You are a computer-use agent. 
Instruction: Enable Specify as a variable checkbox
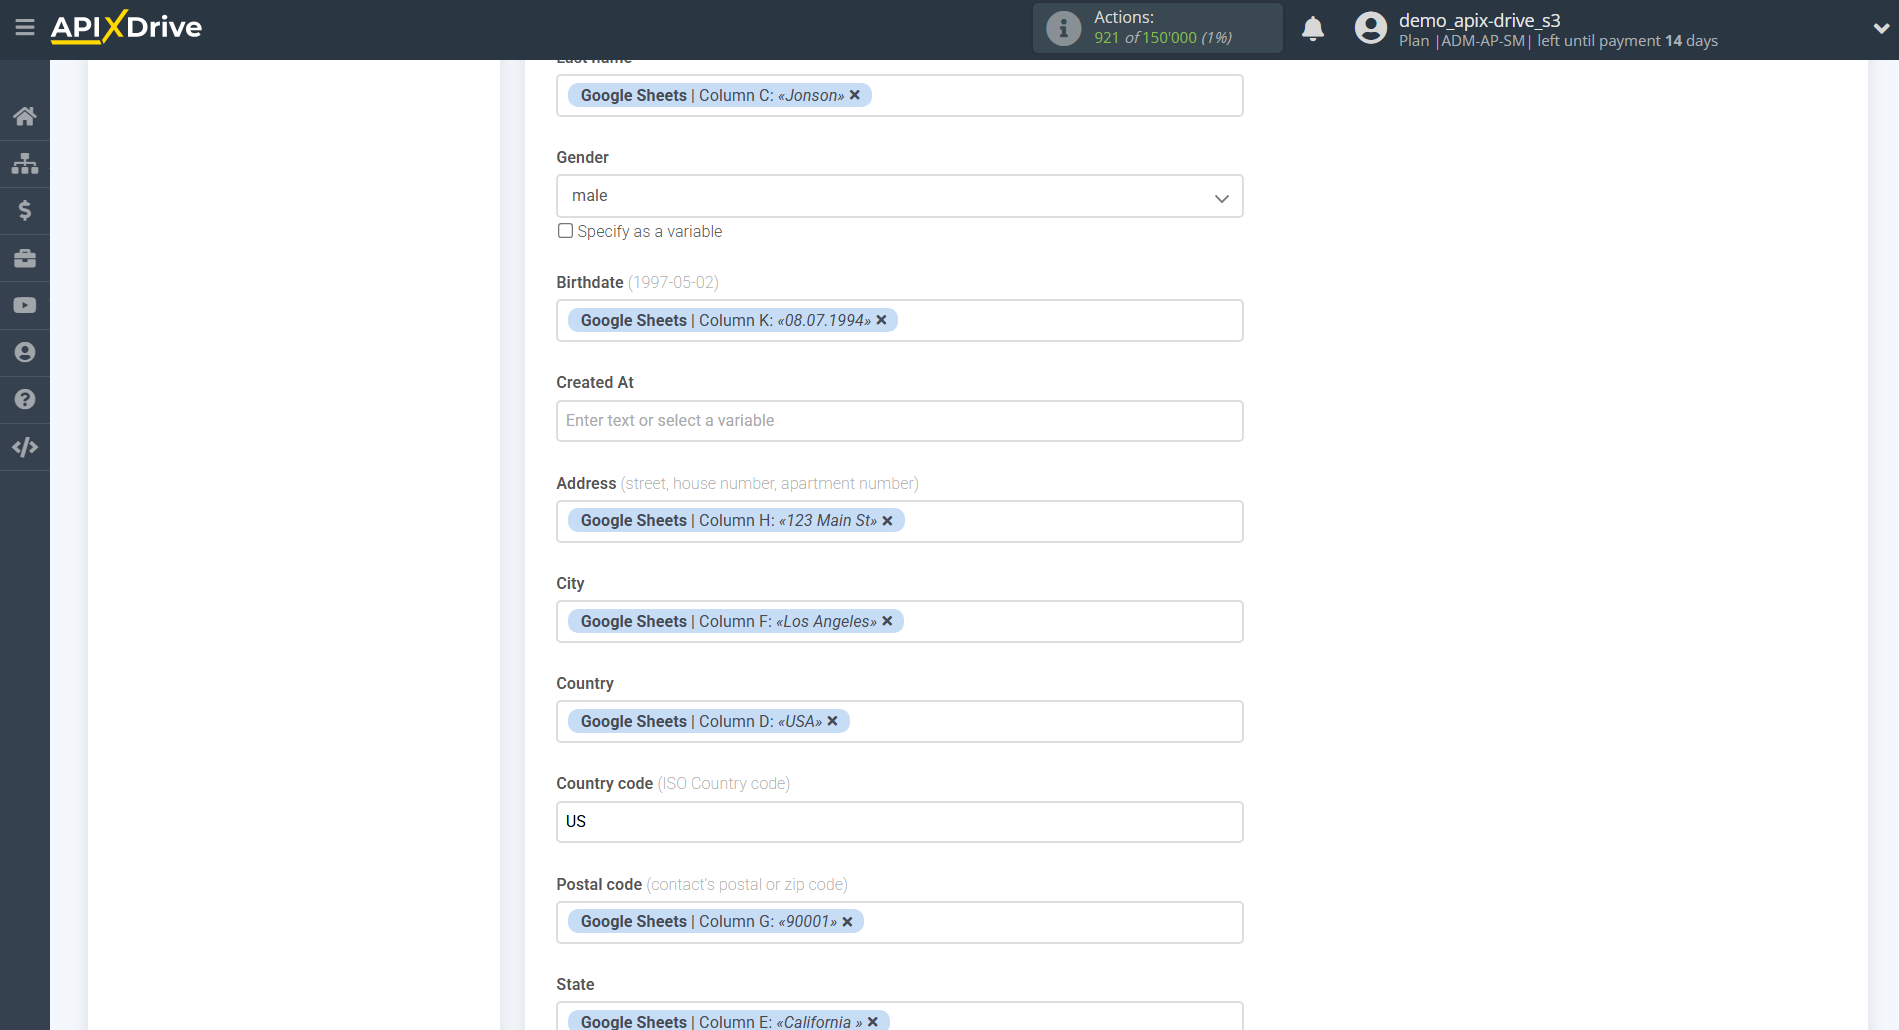565,230
